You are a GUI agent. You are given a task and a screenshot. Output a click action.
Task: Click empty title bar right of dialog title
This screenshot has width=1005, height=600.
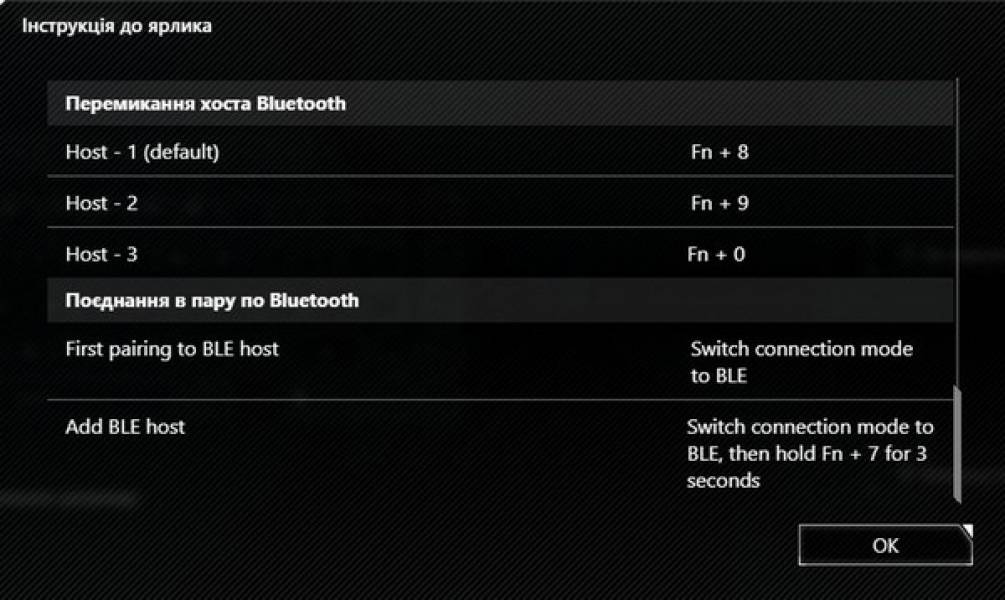600,27
